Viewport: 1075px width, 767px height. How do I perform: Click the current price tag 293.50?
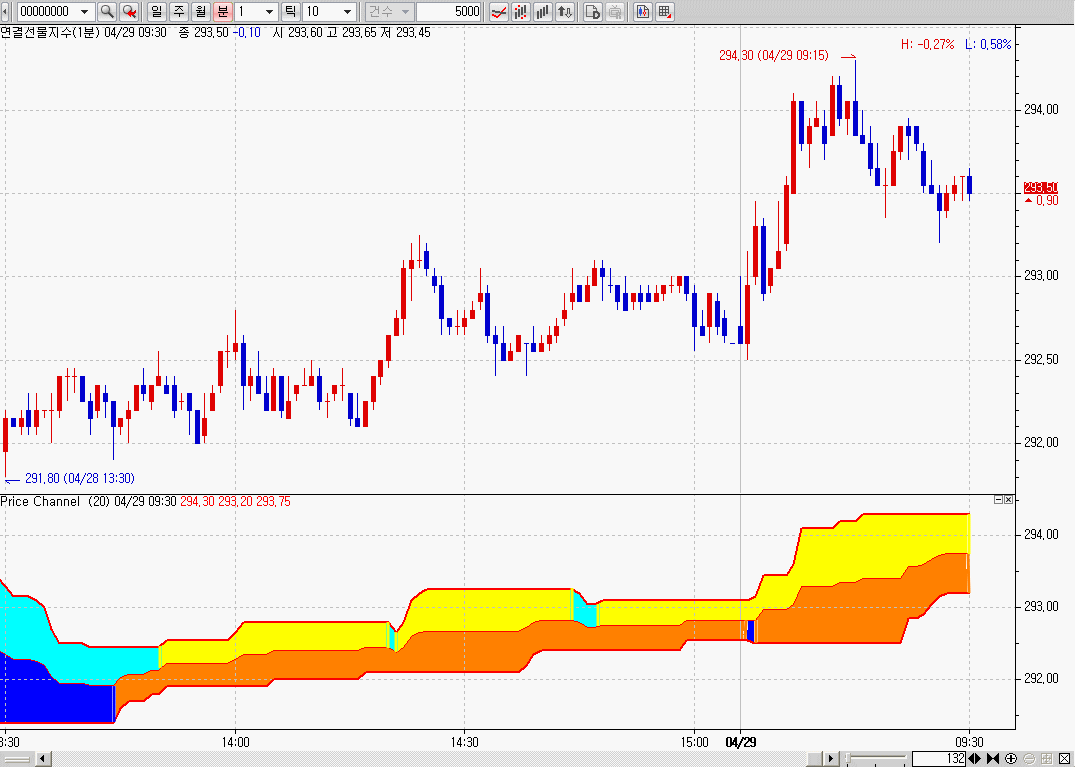[x=1040, y=187]
